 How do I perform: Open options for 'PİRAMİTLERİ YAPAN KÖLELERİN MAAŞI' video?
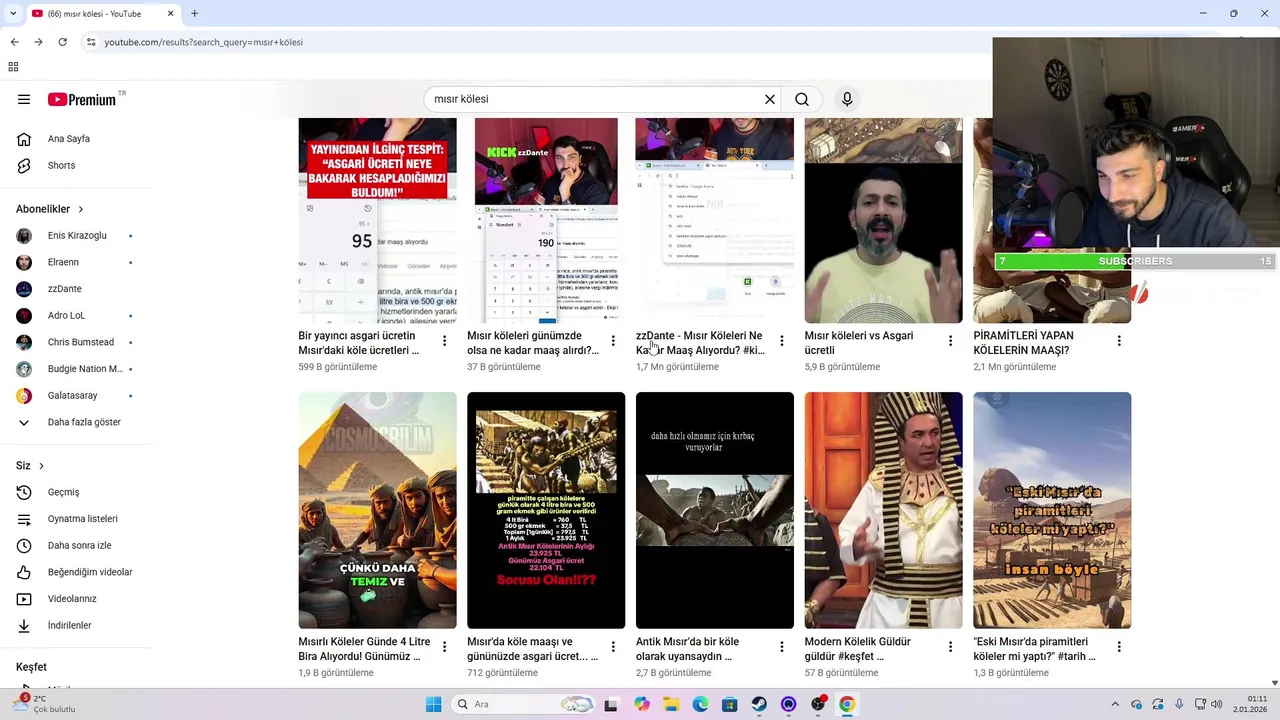pyautogui.click(x=1119, y=341)
